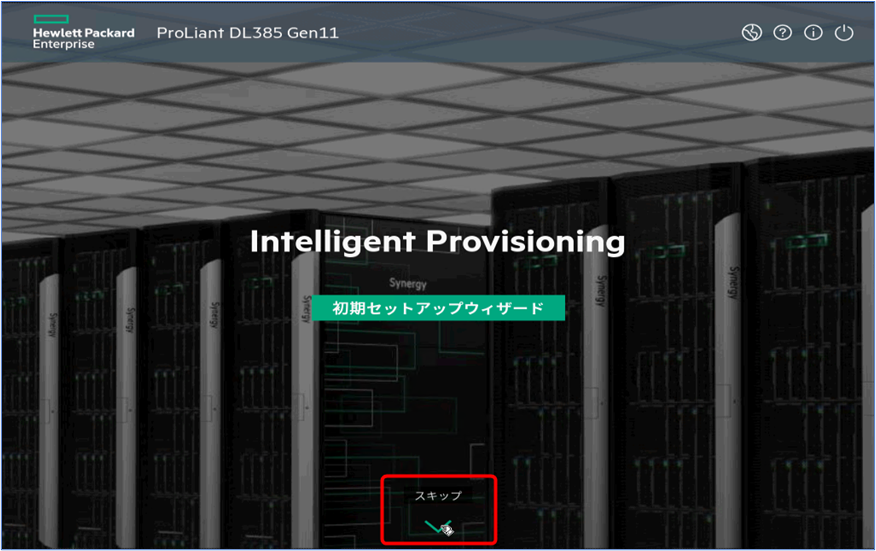Click the スキップ text label
Screen dimensions: 876x551
[x=438, y=495]
